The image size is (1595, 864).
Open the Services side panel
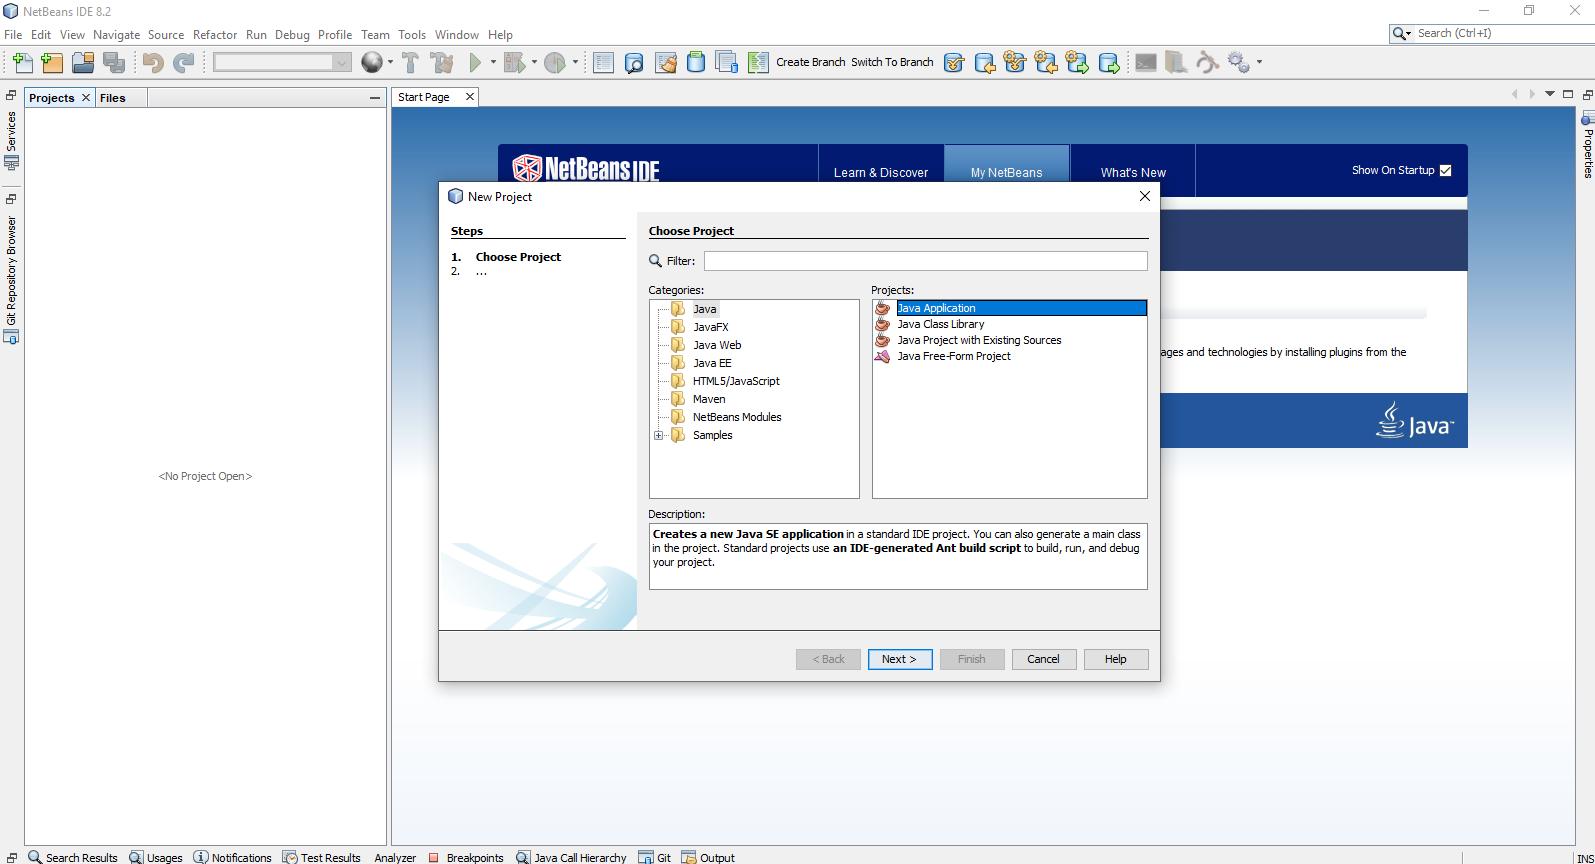[11, 139]
